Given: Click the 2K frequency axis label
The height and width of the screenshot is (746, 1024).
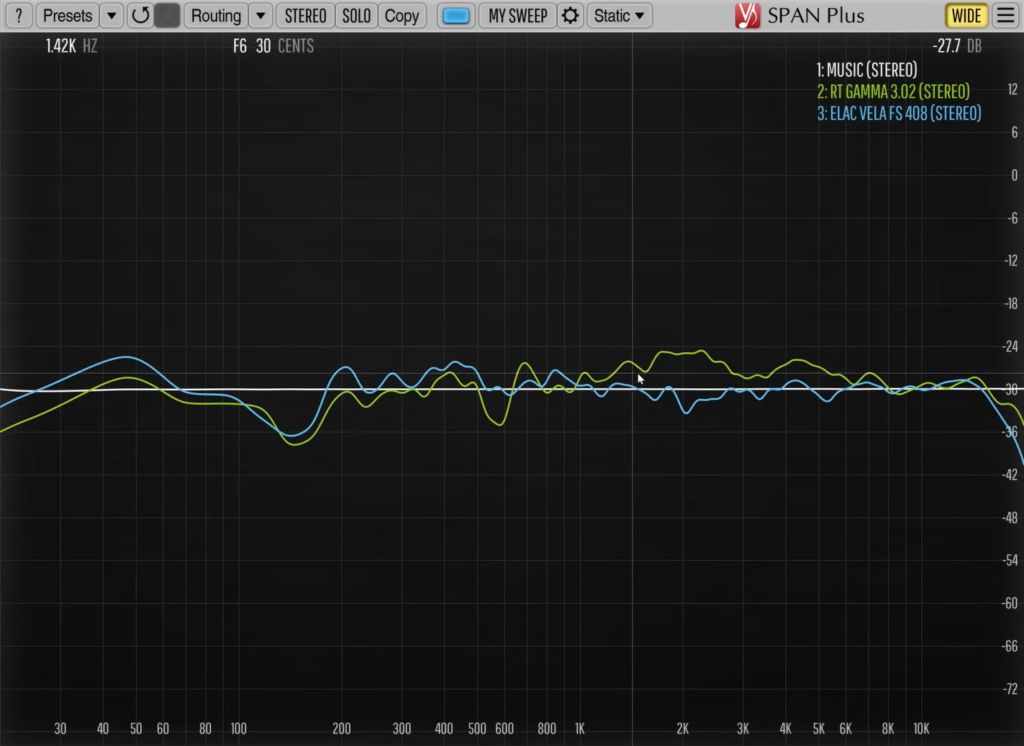Looking at the screenshot, I should pyautogui.click(x=682, y=728).
